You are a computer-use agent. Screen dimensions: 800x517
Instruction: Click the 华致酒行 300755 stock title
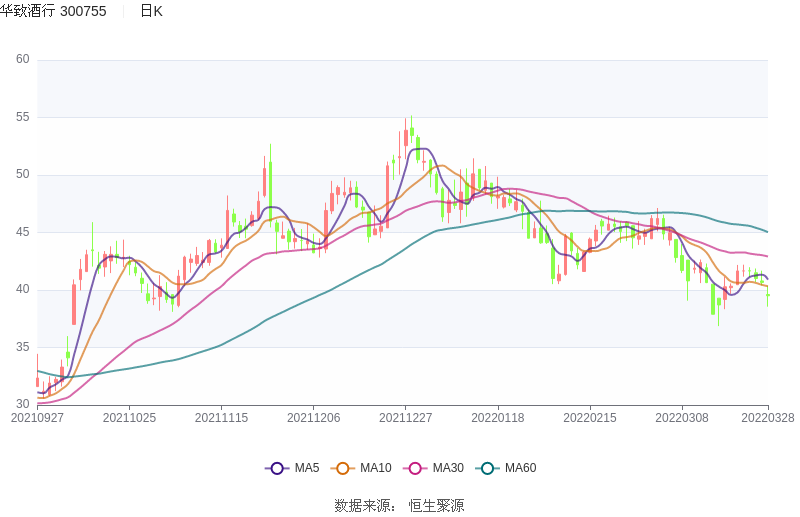click(x=53, y=11)
